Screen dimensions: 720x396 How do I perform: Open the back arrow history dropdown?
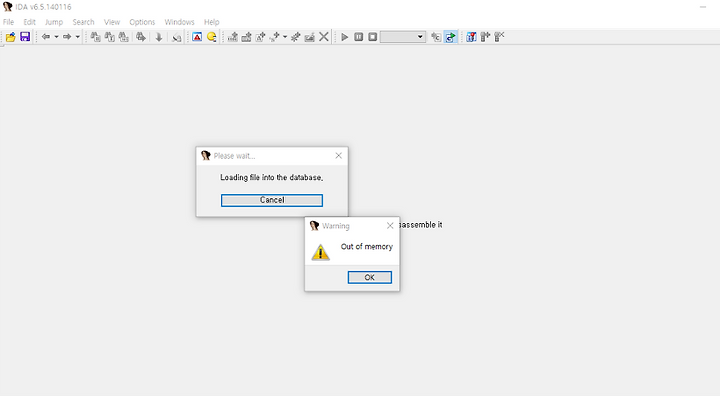point(56,37)
